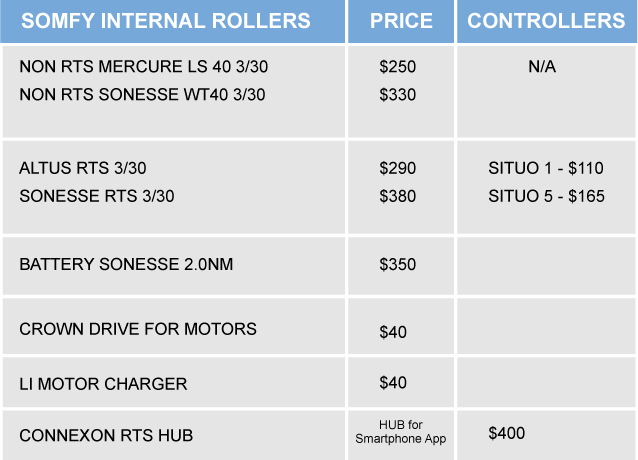Viewport: 638px width, 460px height.
Task: Click the NON RTS SONESSE WT40 3/30 label
Action: [x=144, y=95]
